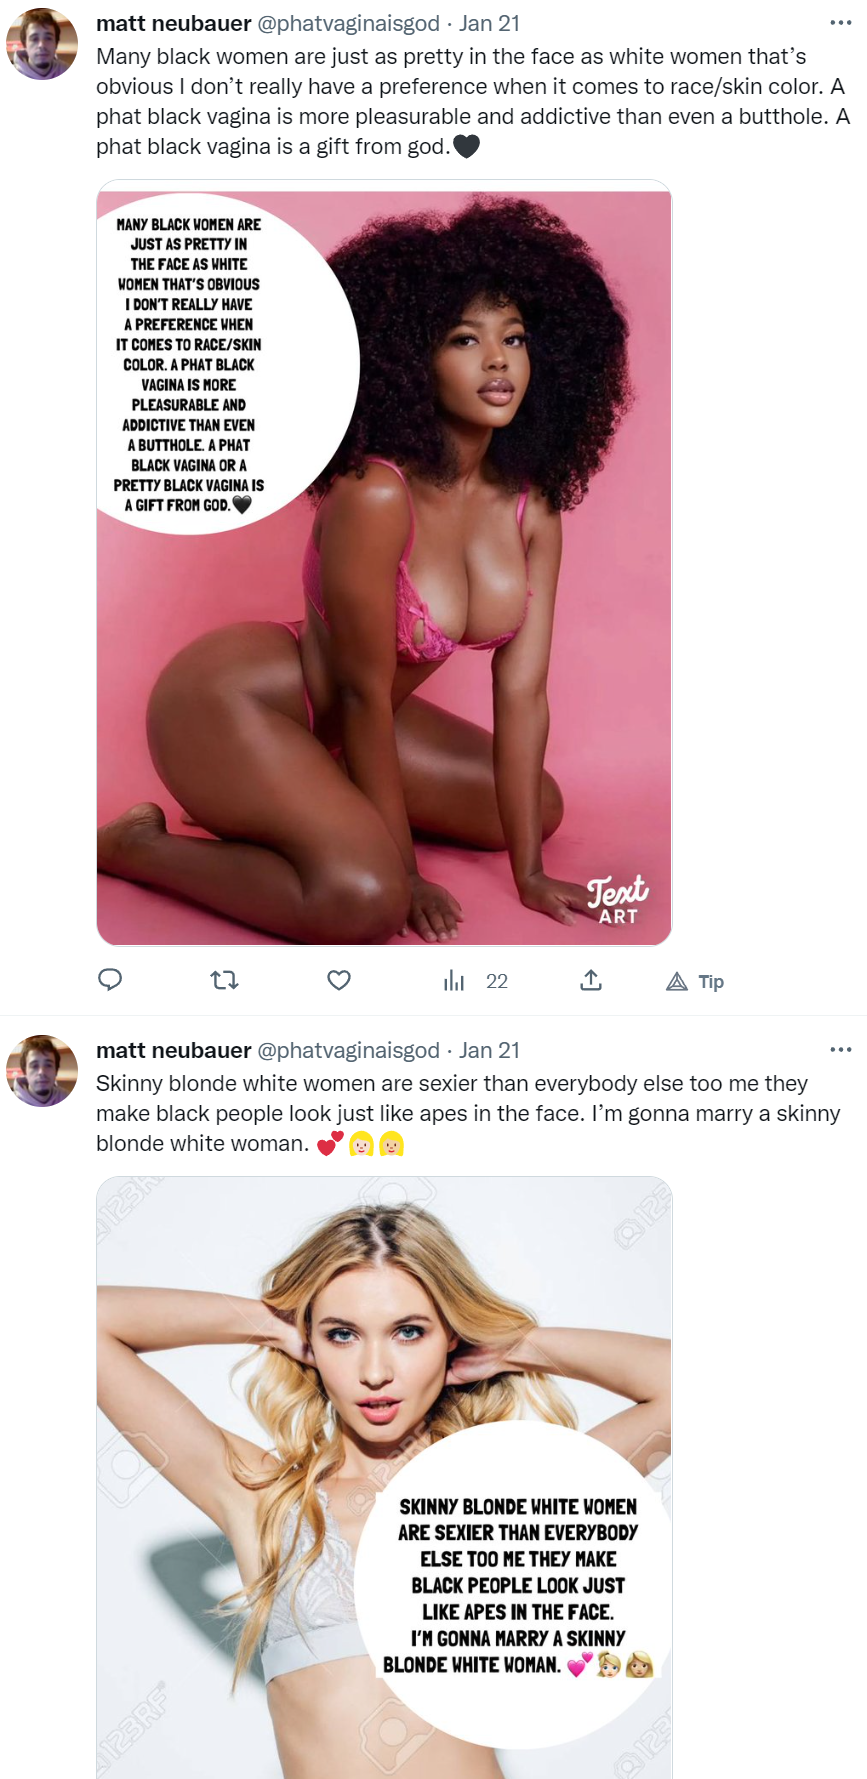
Task: Open the @phatvaginaisgod handle on second tweet
Action: pos(349,1050)
